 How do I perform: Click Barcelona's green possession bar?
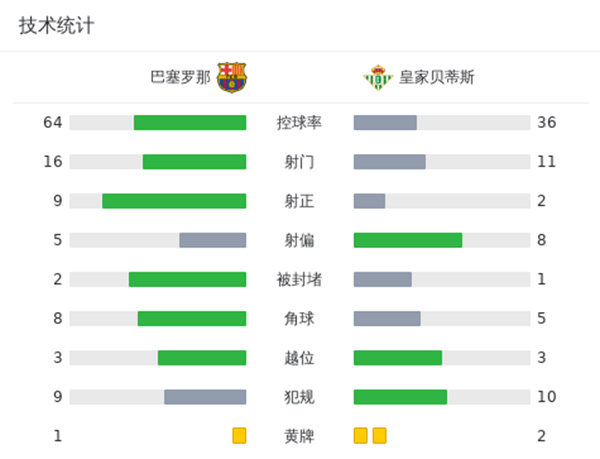pyautogui.click(x=190, y=123)
